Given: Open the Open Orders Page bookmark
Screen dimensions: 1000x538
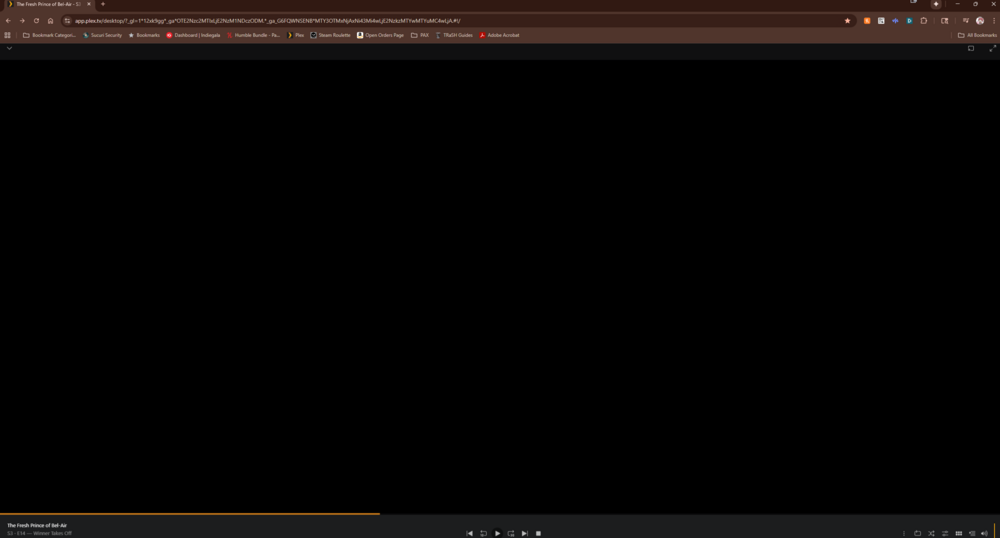Looking at the screenshot, I should (x=380, y=35).
